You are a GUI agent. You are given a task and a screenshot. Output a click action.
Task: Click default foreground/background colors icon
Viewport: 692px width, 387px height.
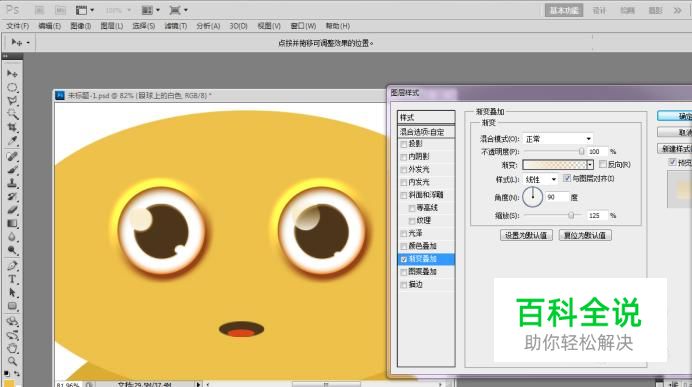tap(6, 374)
